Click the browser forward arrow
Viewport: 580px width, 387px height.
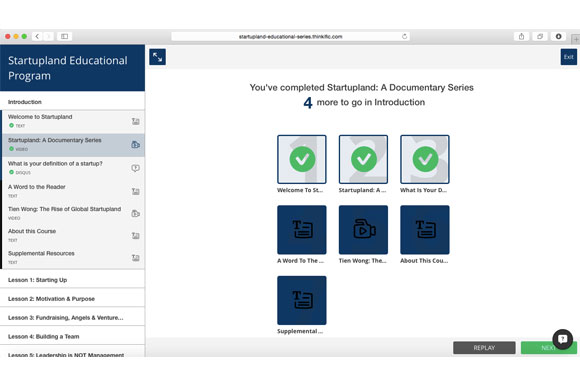pos(48,36)
